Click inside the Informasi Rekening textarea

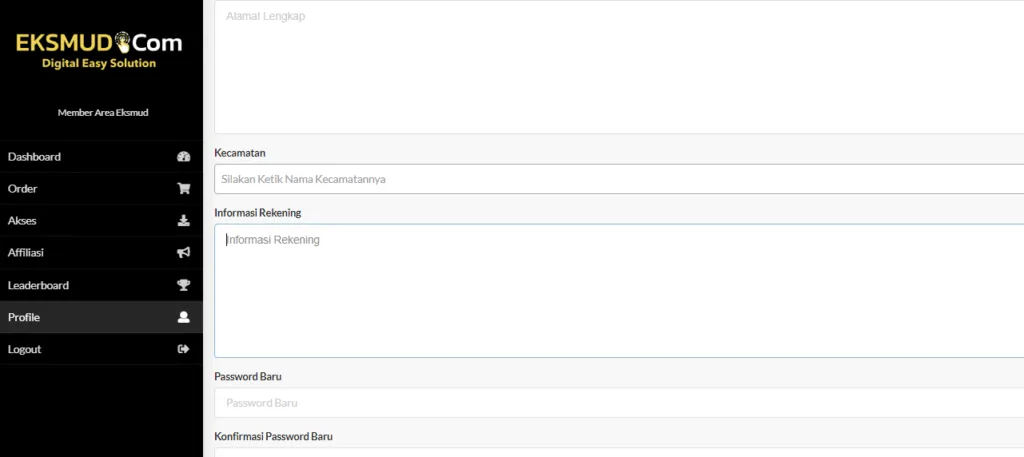pos(618,290)
